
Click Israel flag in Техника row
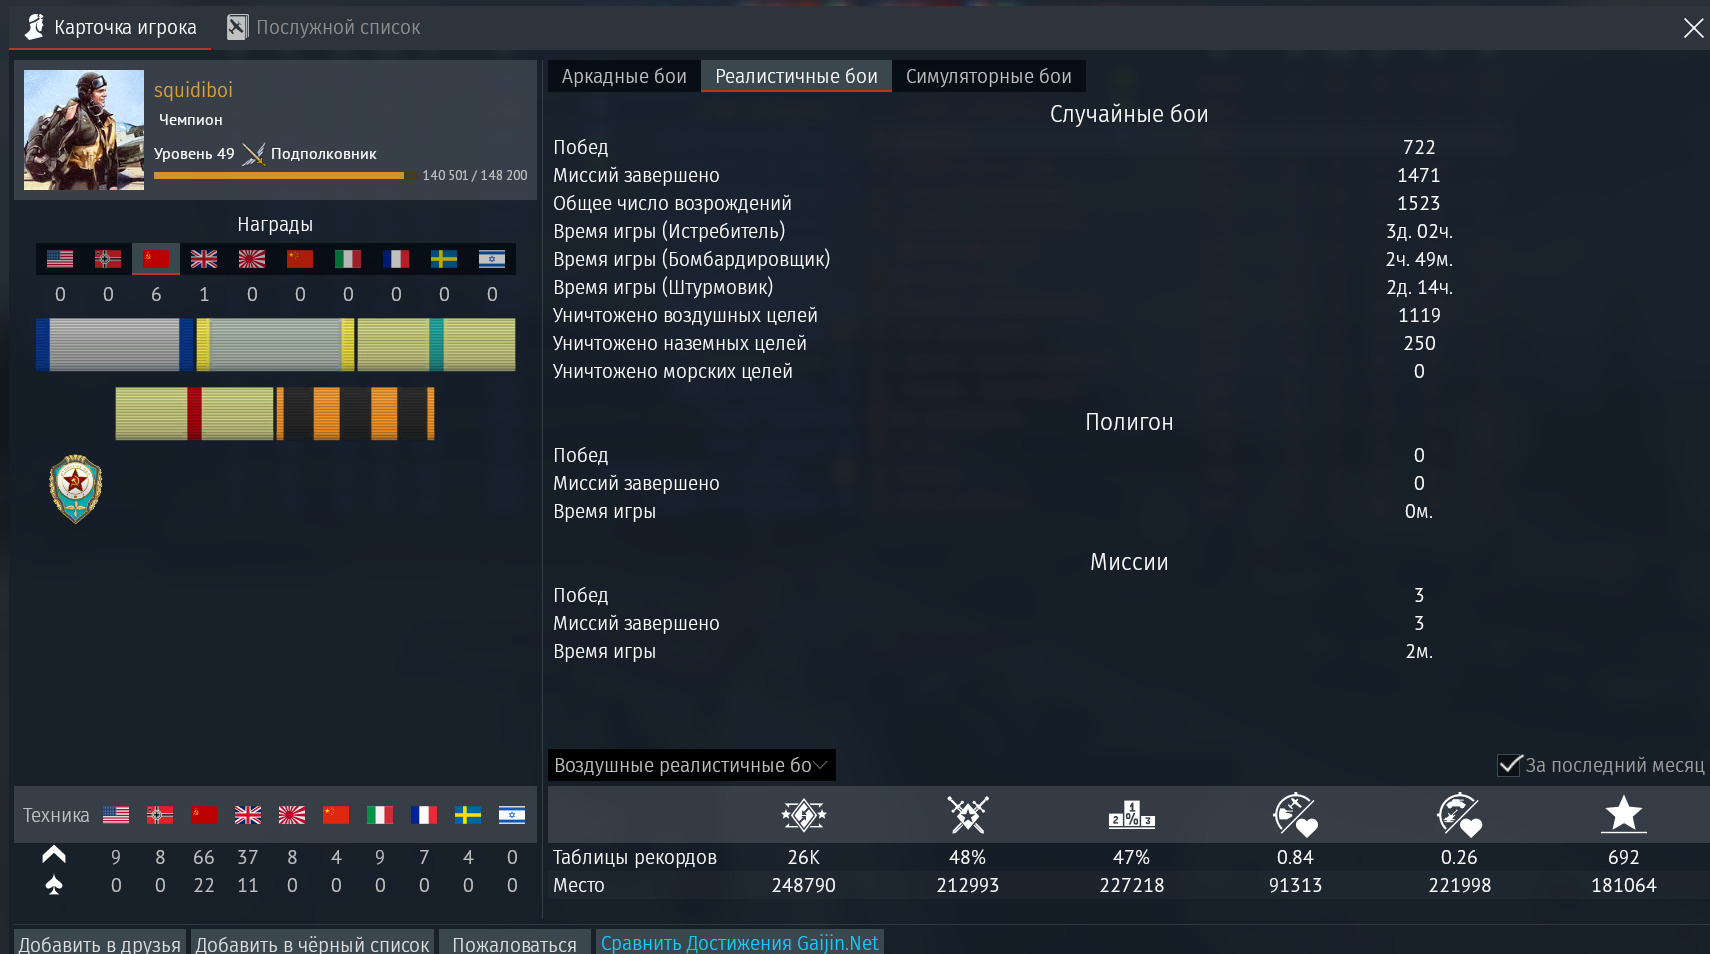pyautogui.click(x=512, y=815)
